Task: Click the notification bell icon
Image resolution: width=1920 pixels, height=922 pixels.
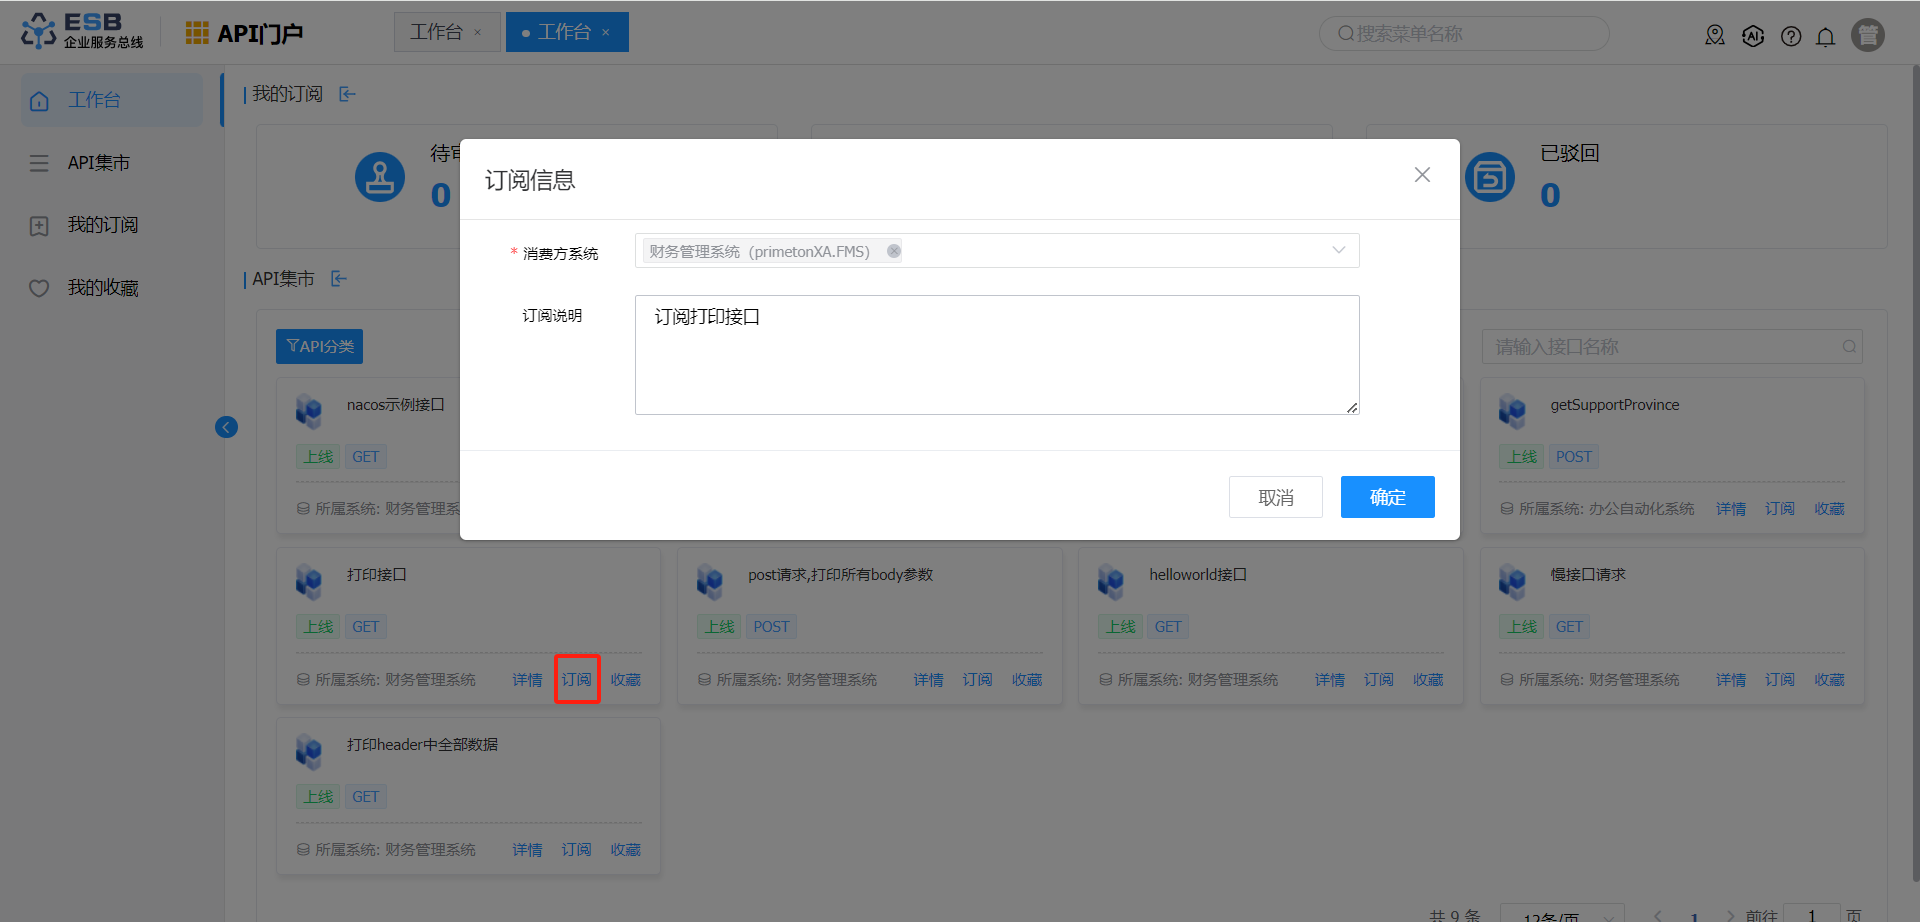Action: (1825, 37)
